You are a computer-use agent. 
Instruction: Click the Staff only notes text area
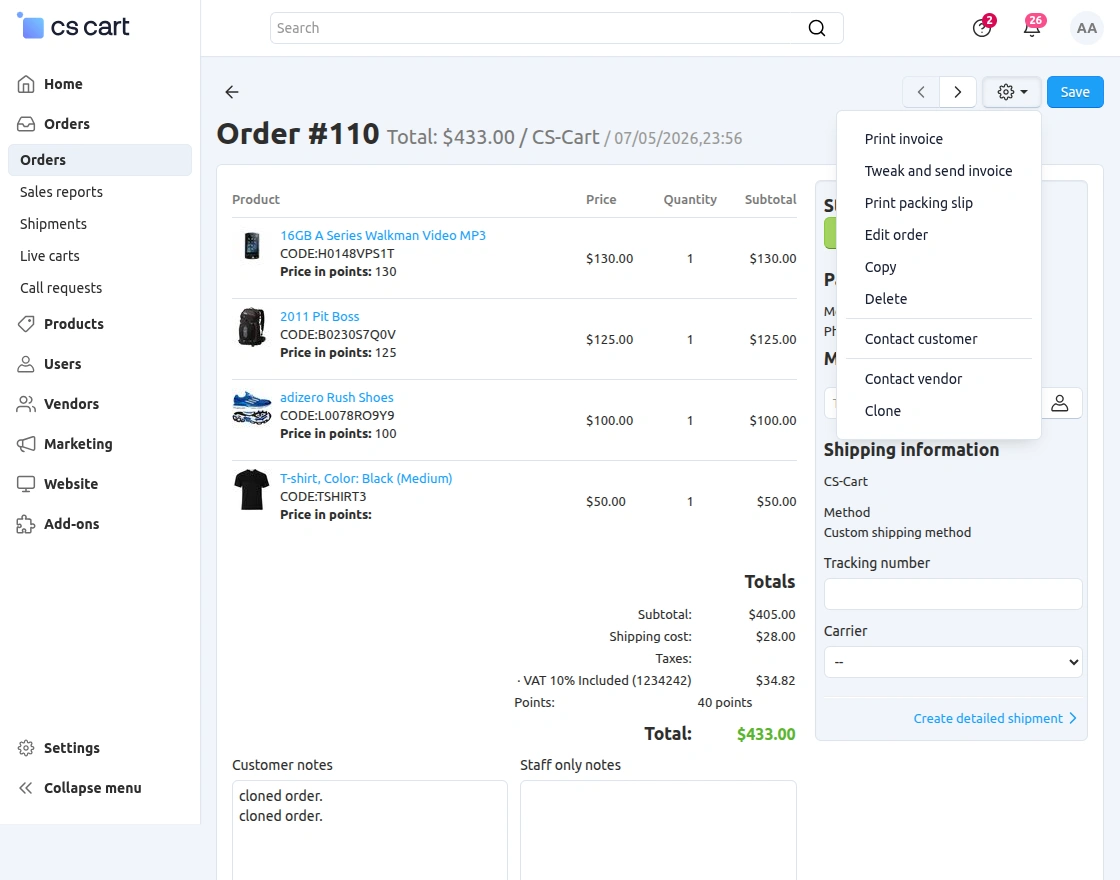click(x=658, y=830)
